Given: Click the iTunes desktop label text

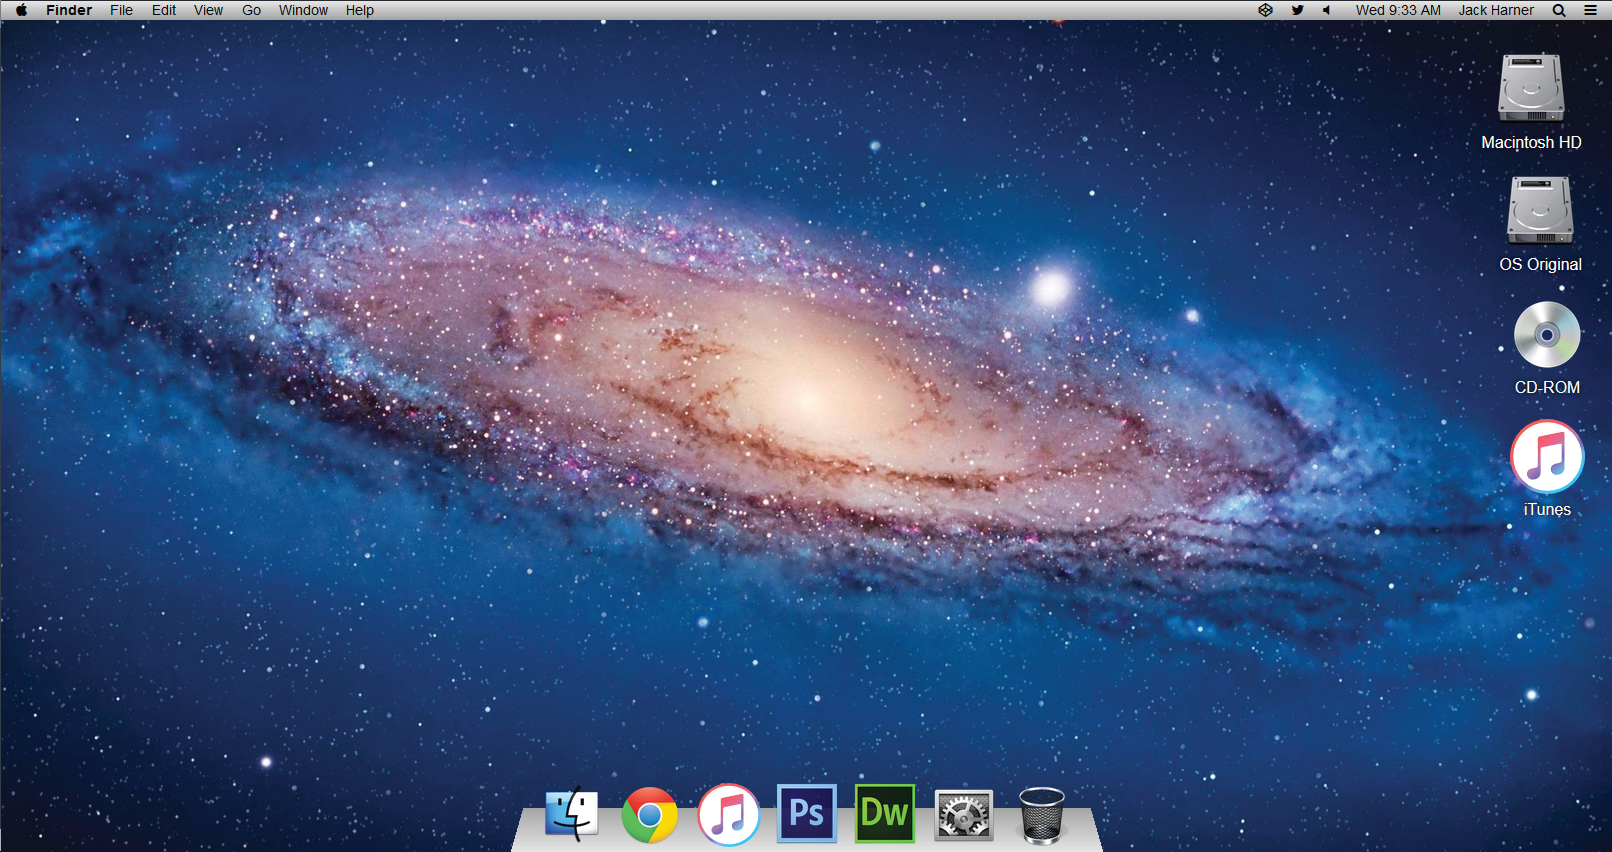Looking at the screenshot, I should tap(1547, 509).
